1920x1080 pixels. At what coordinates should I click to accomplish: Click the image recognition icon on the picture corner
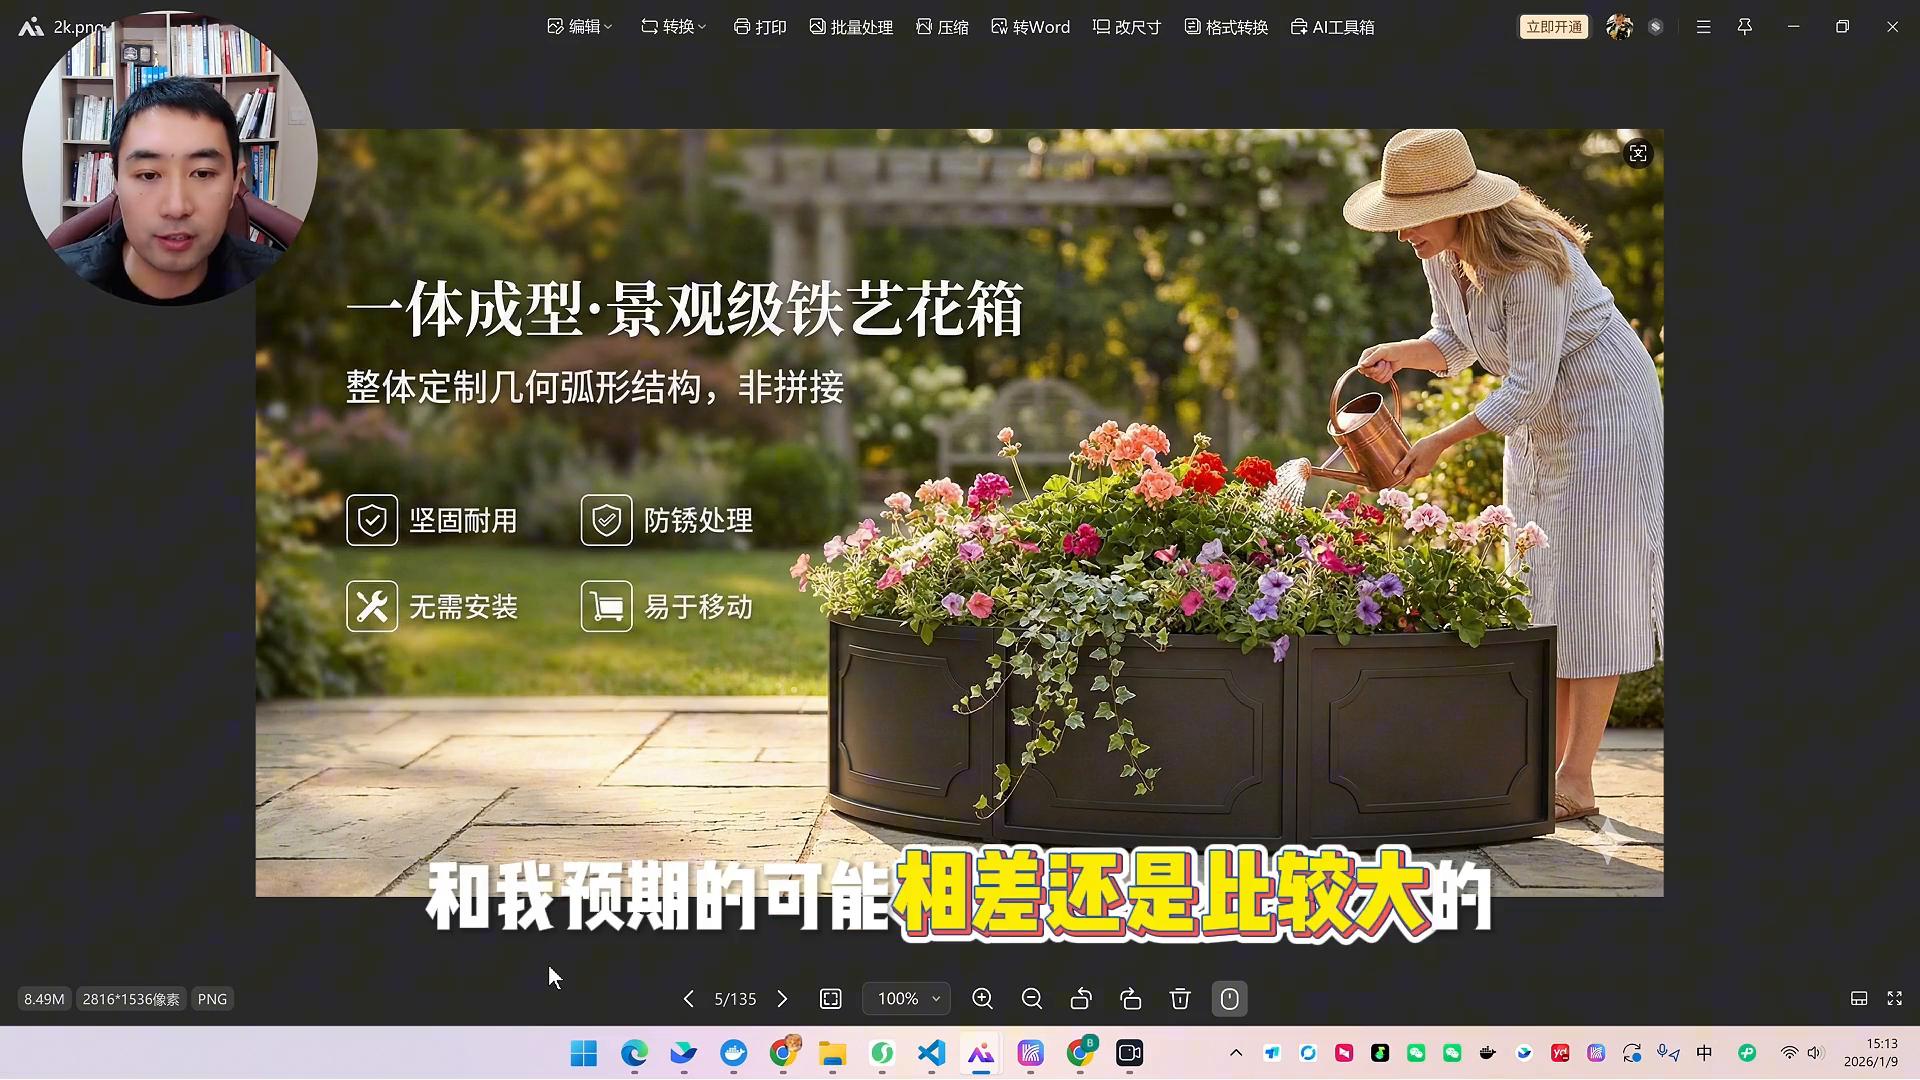[1638, 154]
